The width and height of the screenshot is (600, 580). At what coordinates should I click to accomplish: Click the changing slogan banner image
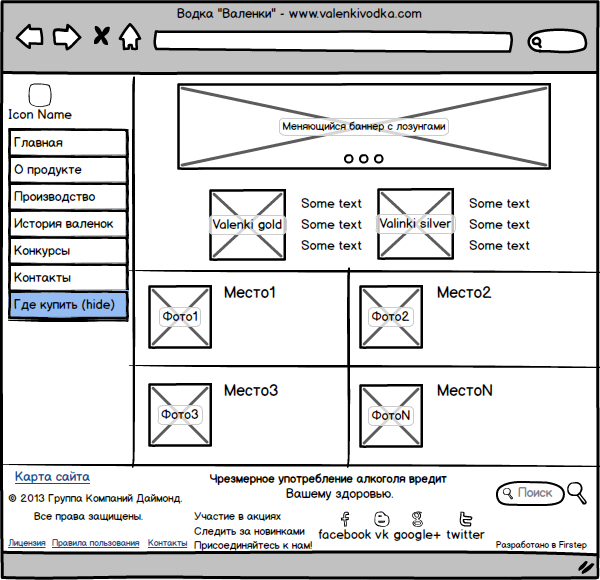[x=364, y=127]
